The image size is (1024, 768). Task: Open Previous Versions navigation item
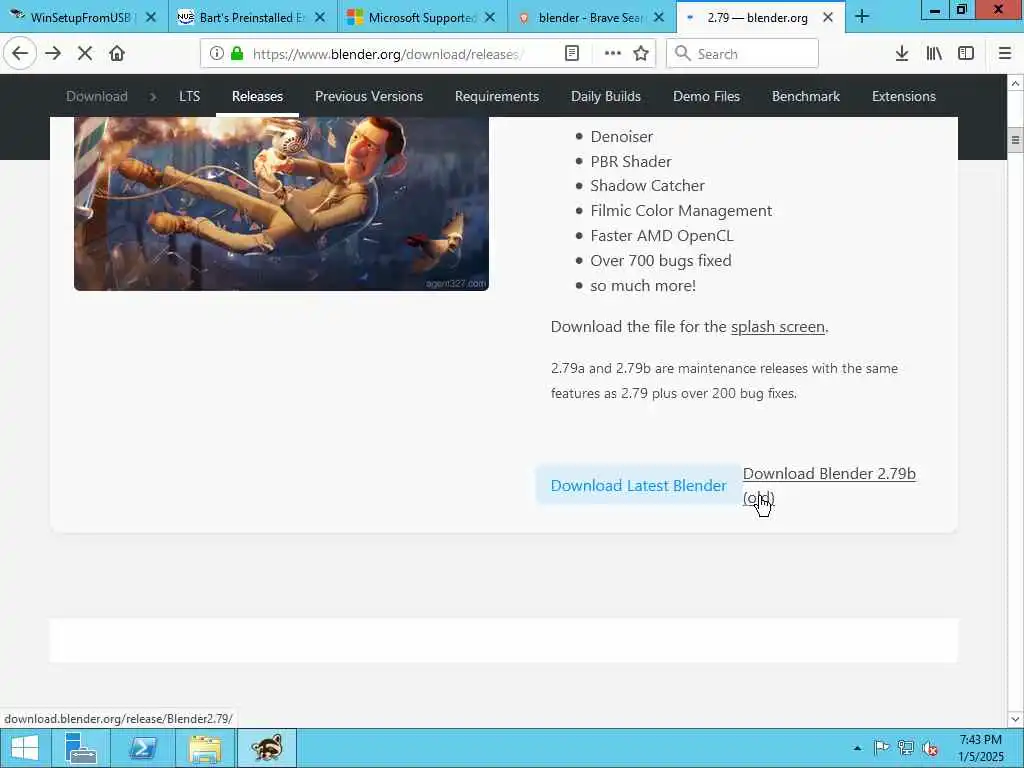click(x=369, y=96)
